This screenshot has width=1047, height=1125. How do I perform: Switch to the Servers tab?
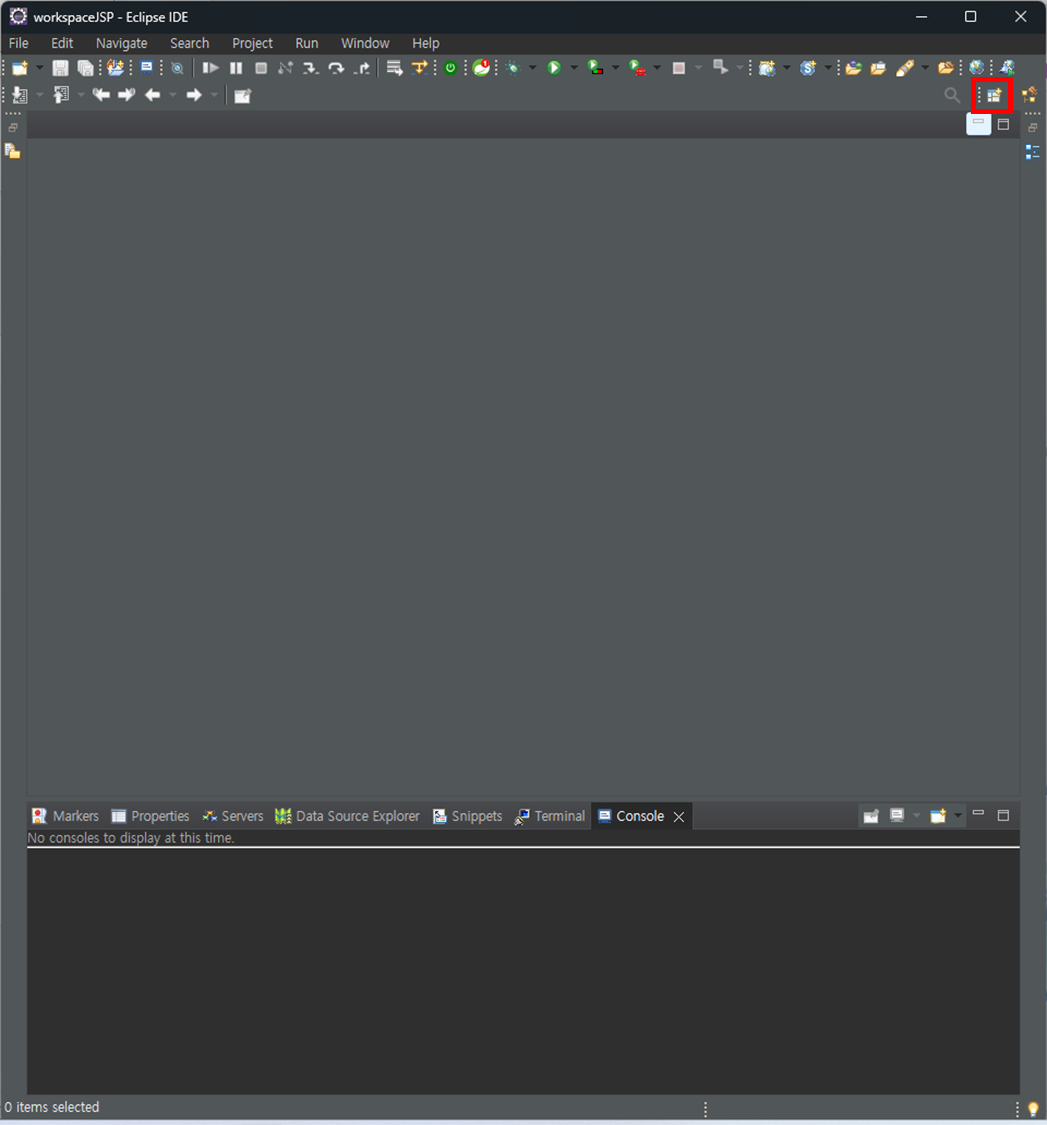(x=233, y=816)
